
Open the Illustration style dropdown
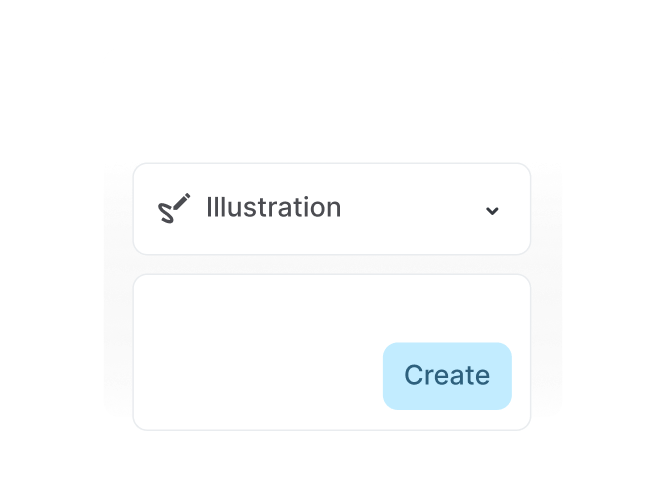point(331,209)
